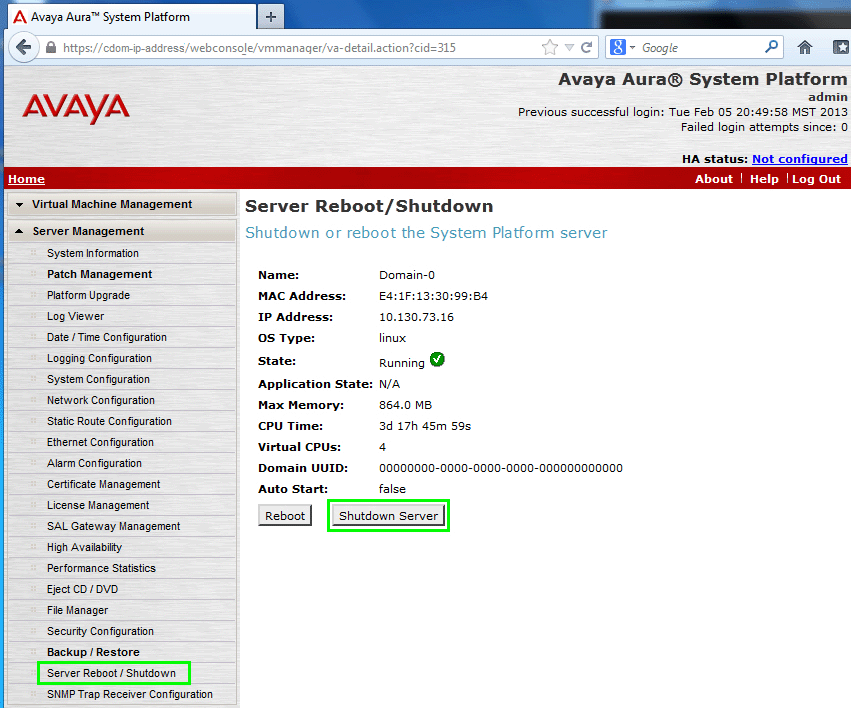Open the About page
851x708 pixels.
click(714, 179)
